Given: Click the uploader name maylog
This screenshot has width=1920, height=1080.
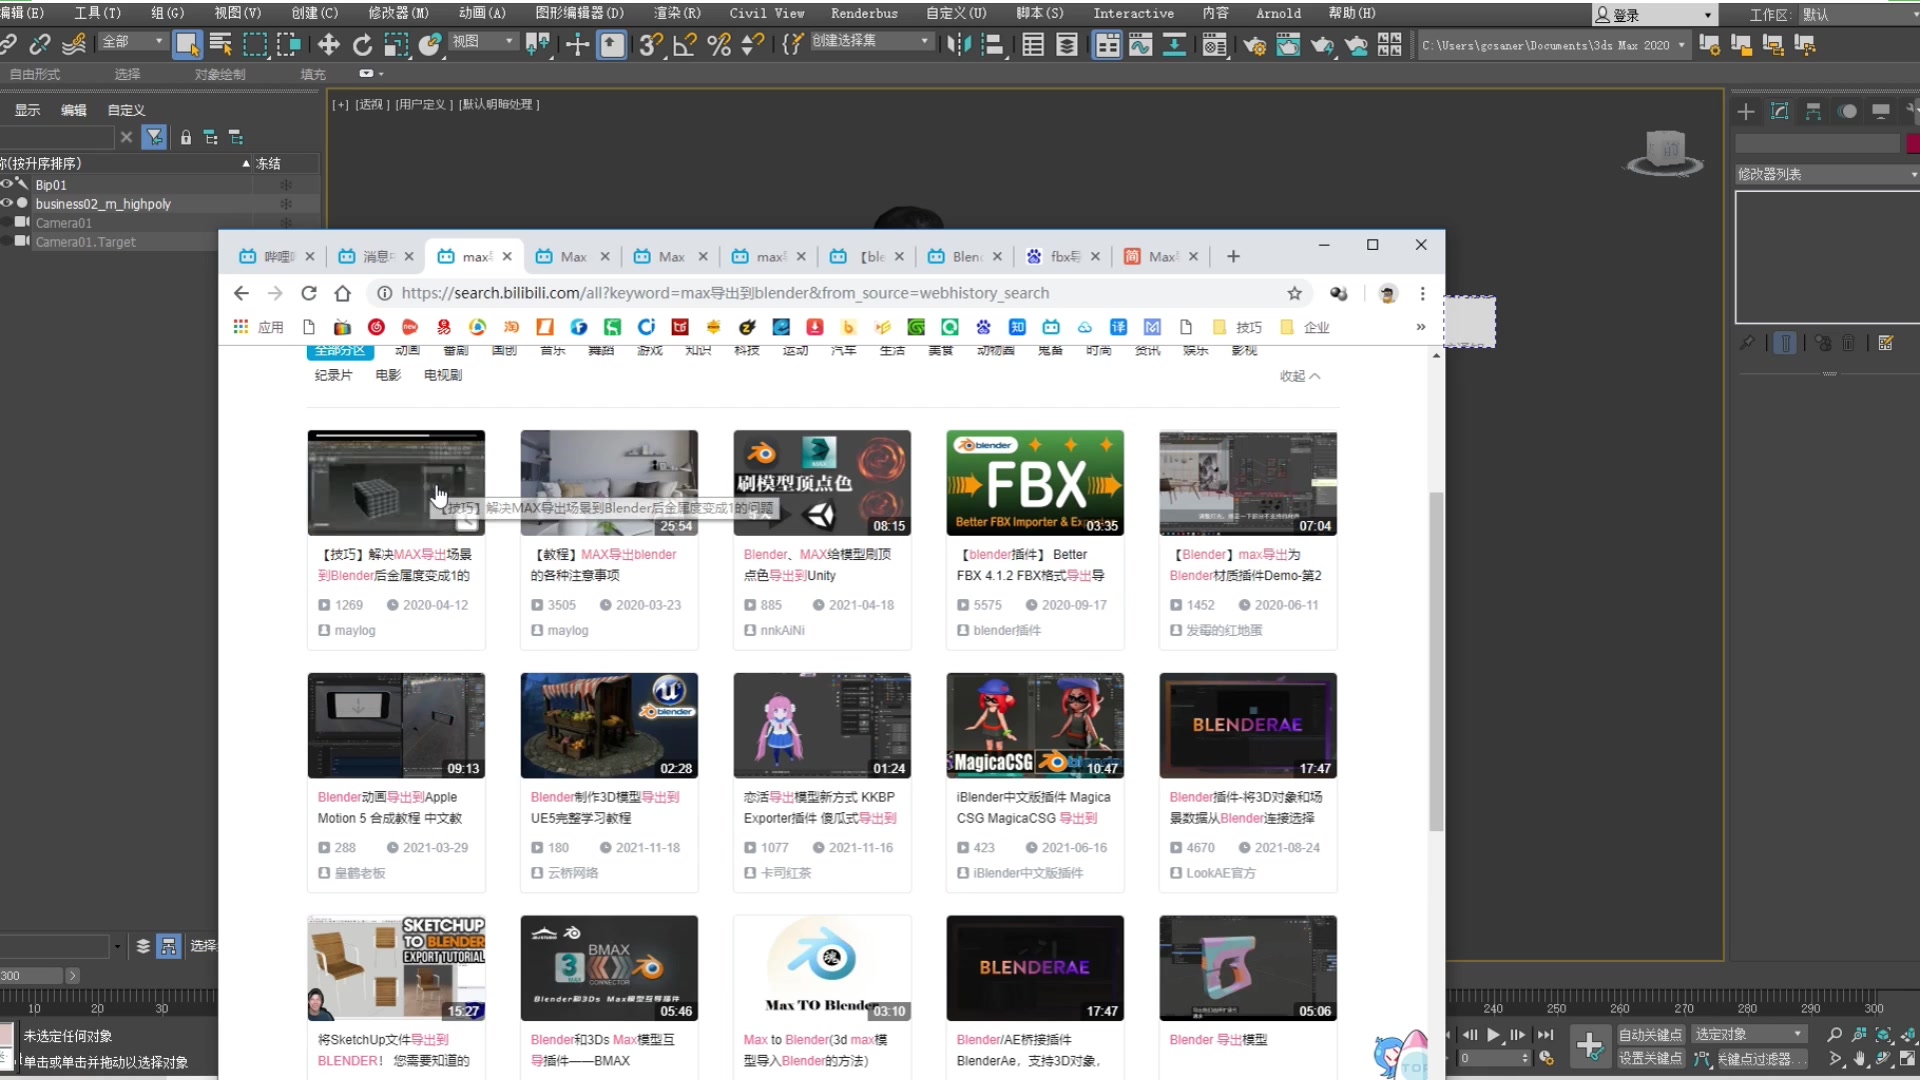Looking at the screenshot, I should pos(354,630).
